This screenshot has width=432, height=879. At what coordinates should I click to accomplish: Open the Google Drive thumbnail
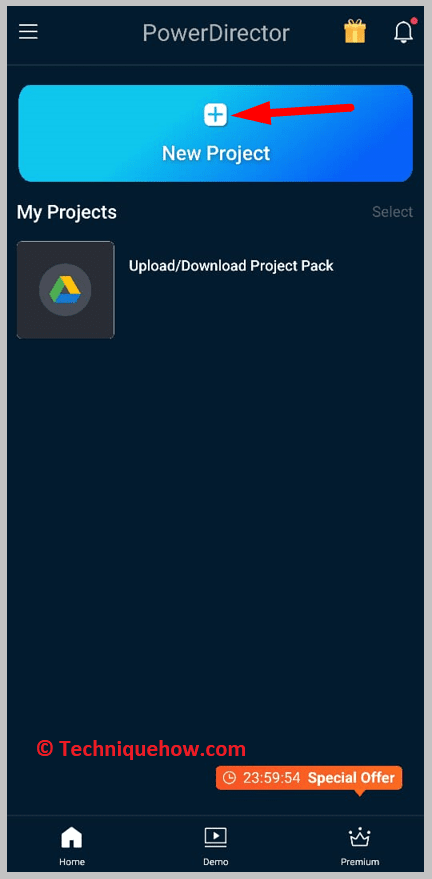click(66, 290)
